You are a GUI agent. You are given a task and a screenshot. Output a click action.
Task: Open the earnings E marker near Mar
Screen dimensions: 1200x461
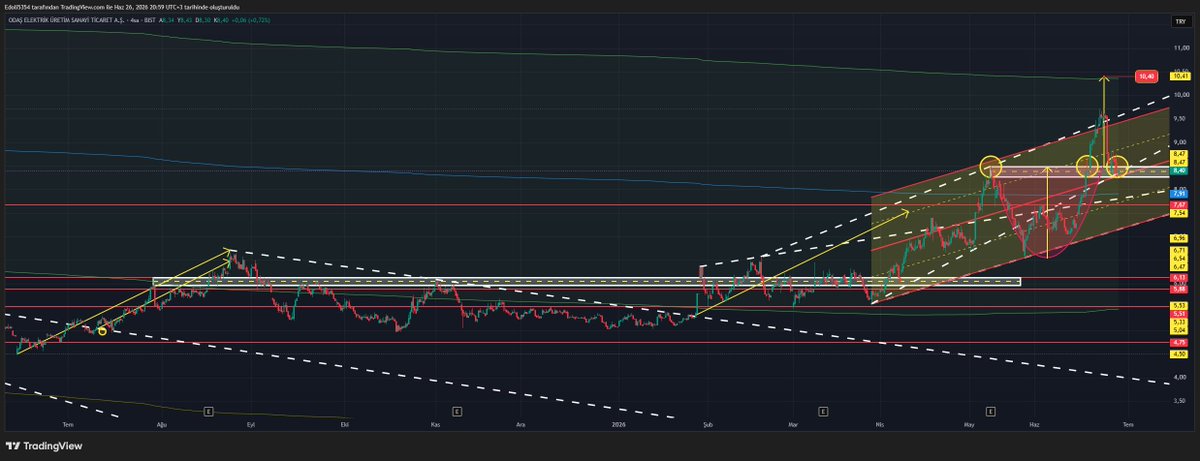[x=822, y=411]
